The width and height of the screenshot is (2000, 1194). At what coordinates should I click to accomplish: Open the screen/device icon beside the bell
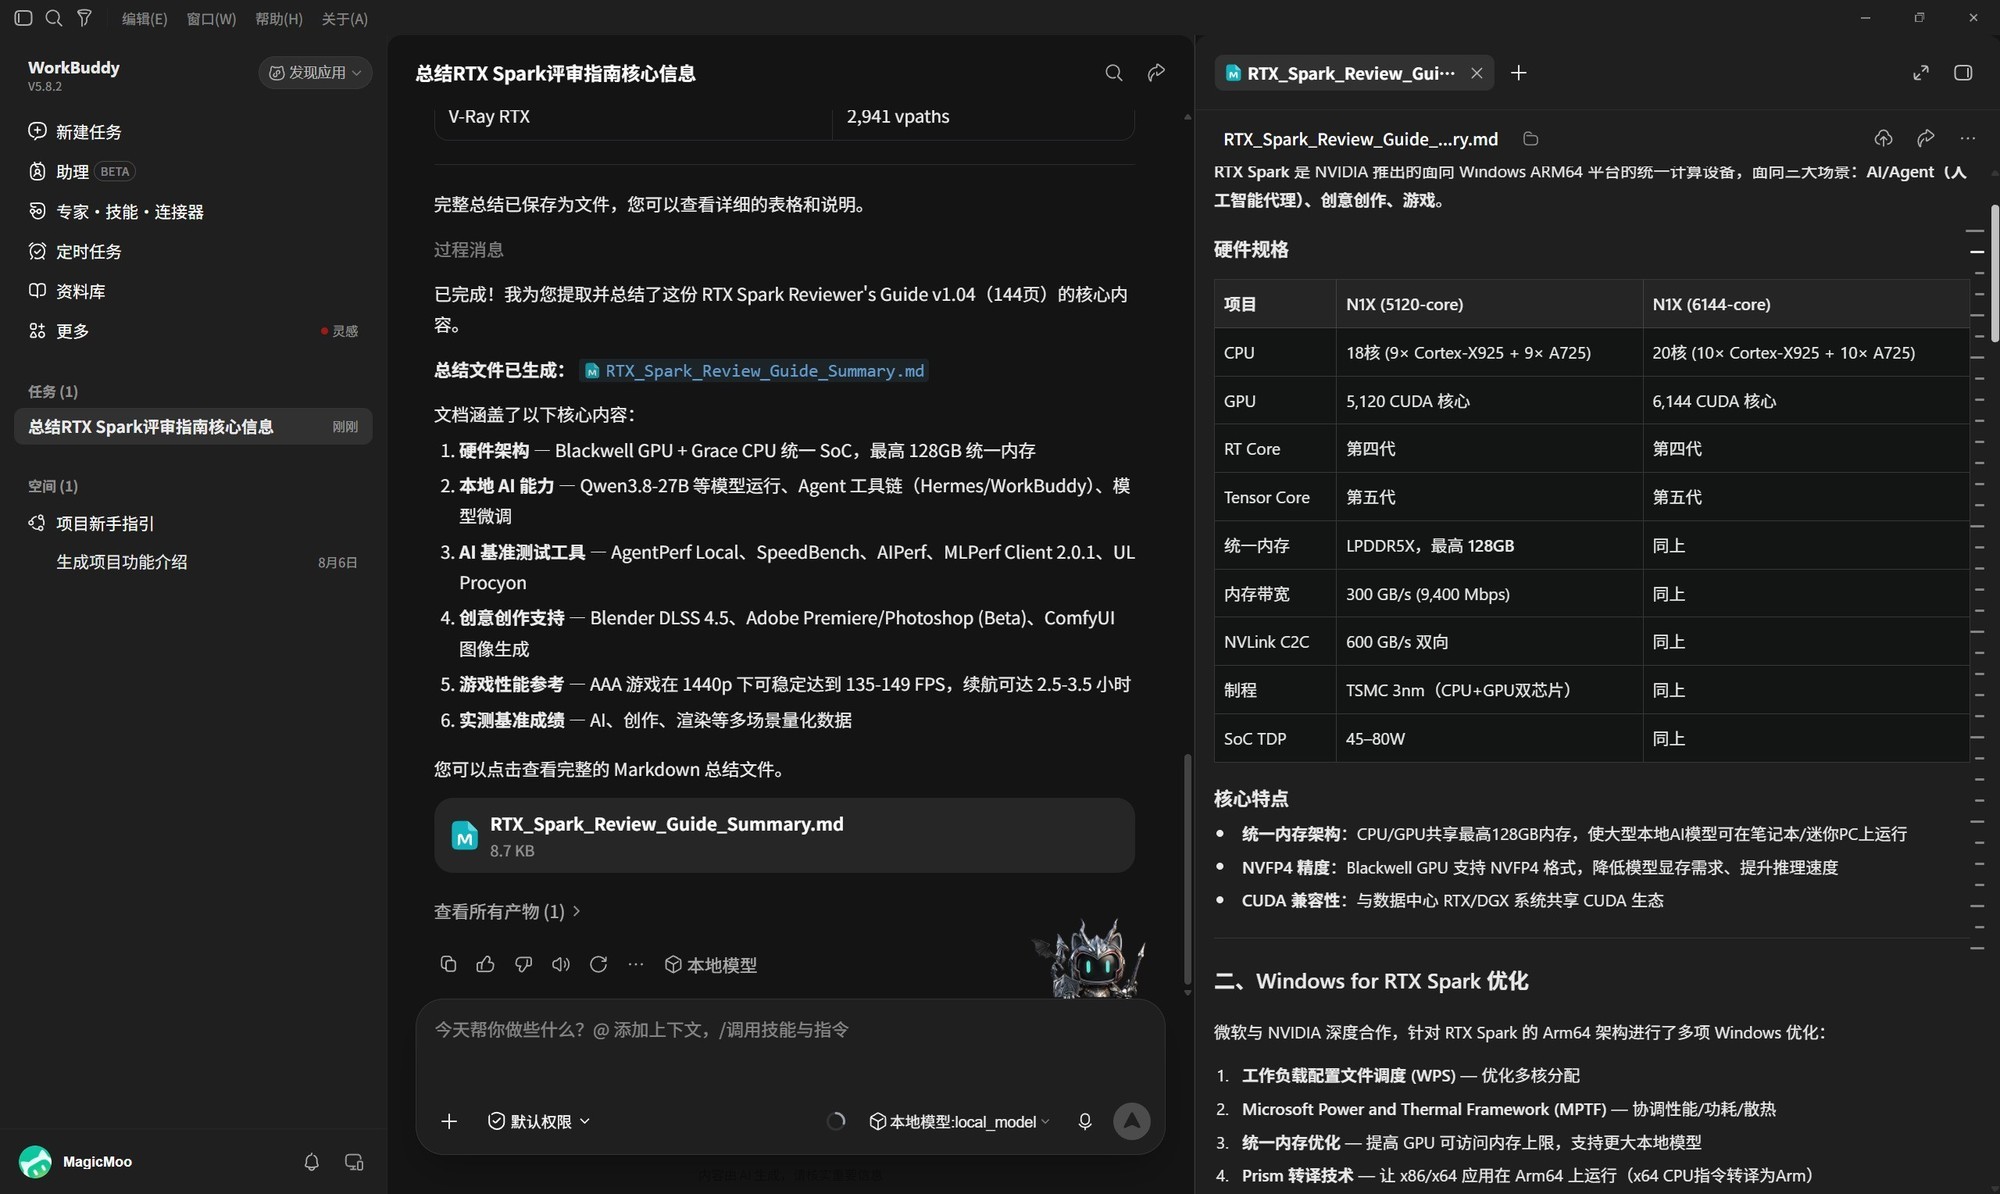[354, 1162]
